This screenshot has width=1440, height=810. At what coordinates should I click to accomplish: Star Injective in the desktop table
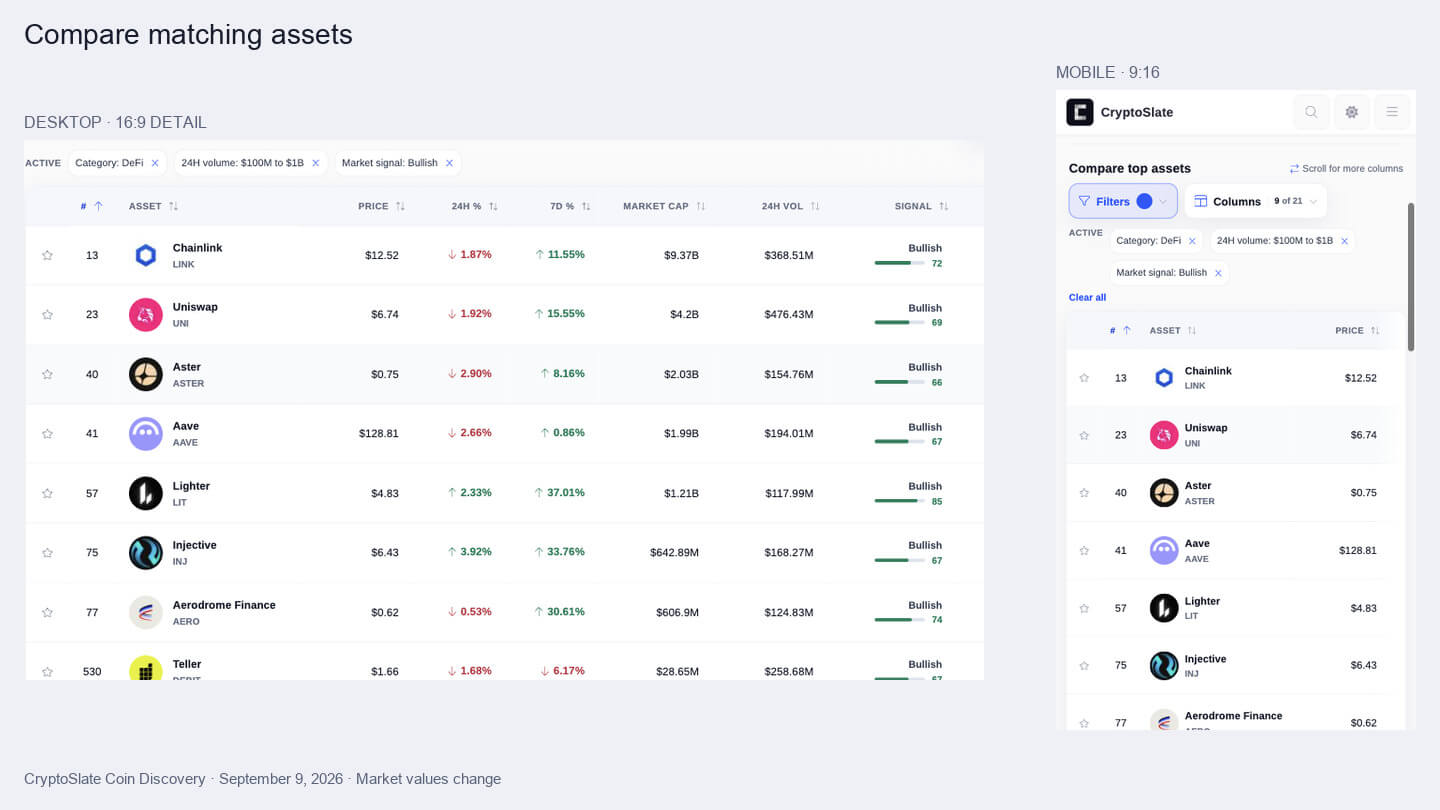(x=47, y=553)
